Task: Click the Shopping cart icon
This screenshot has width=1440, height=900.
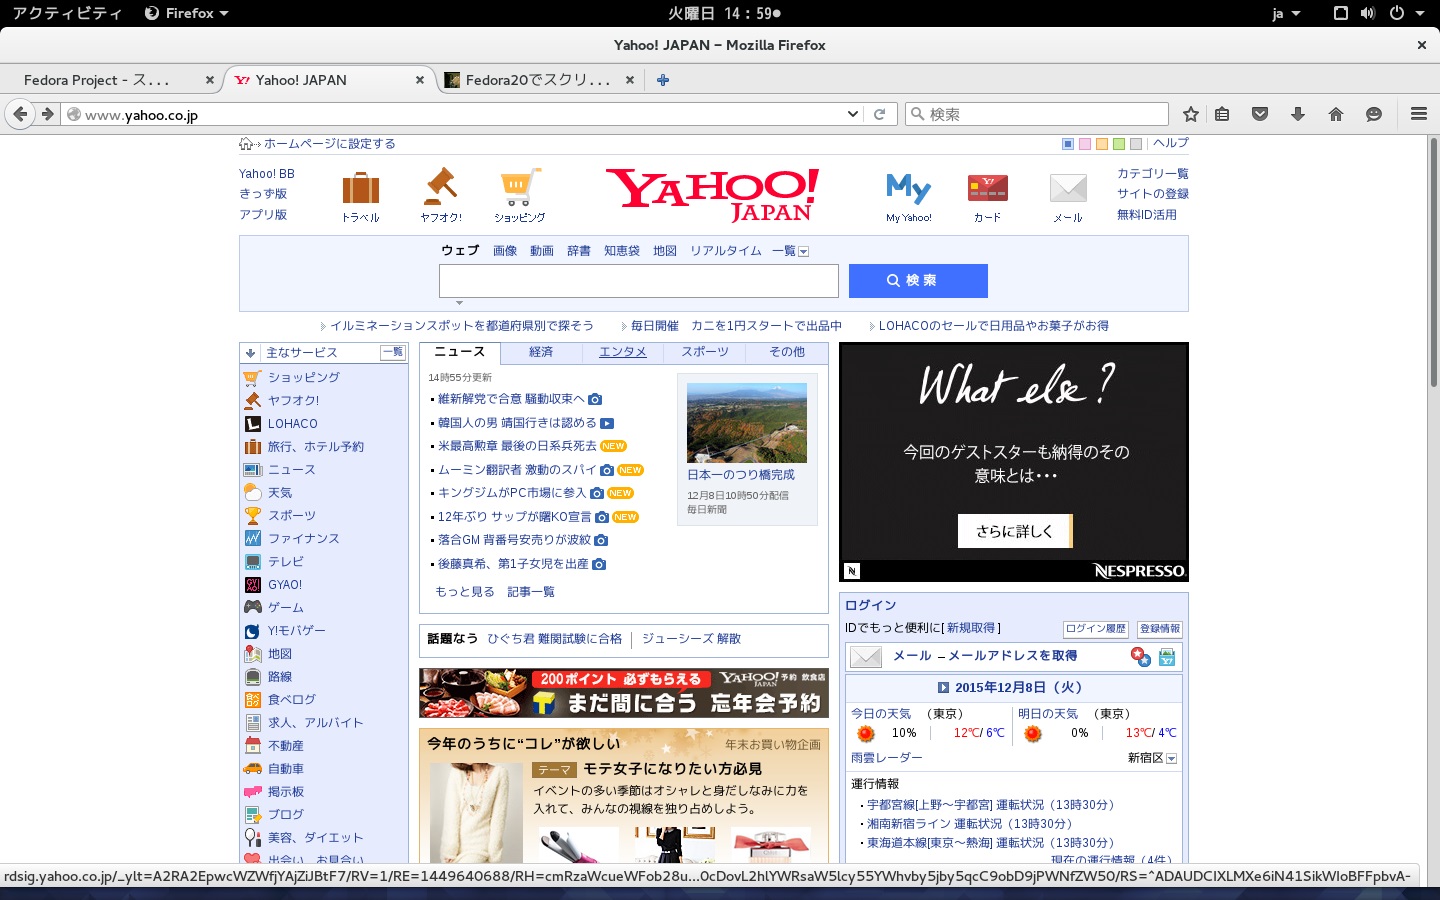Action: (x=519, y=188)
